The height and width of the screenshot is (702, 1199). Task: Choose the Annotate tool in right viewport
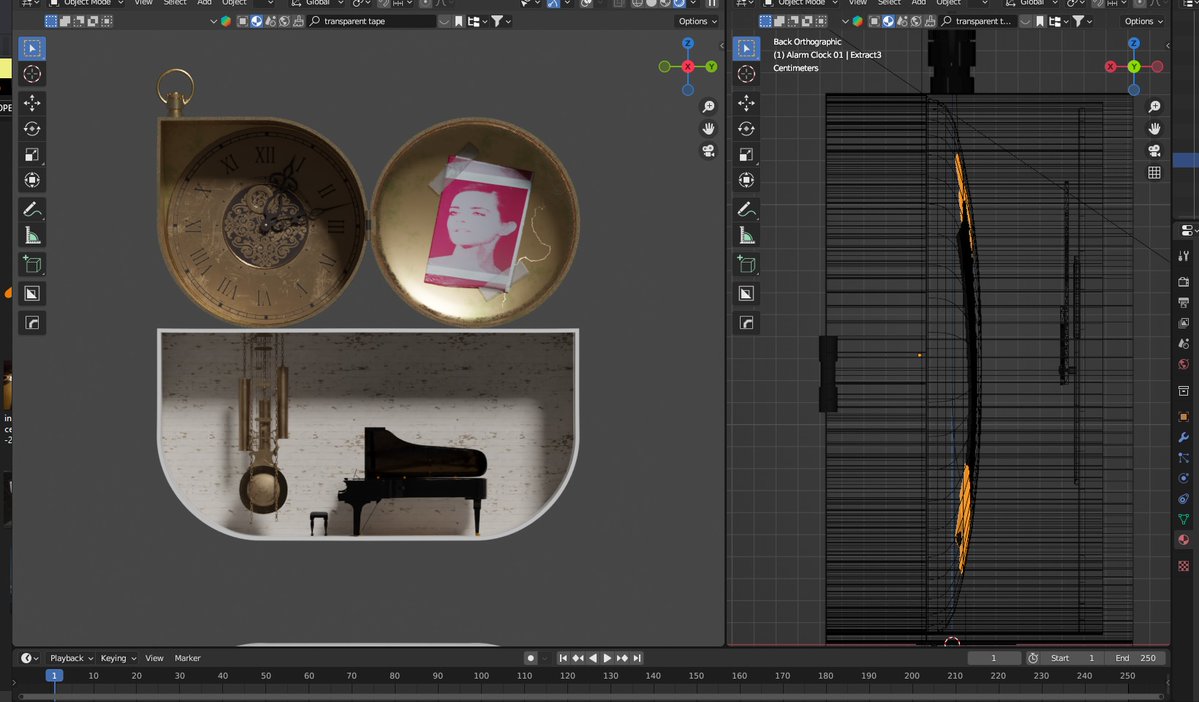click(746, 210)
